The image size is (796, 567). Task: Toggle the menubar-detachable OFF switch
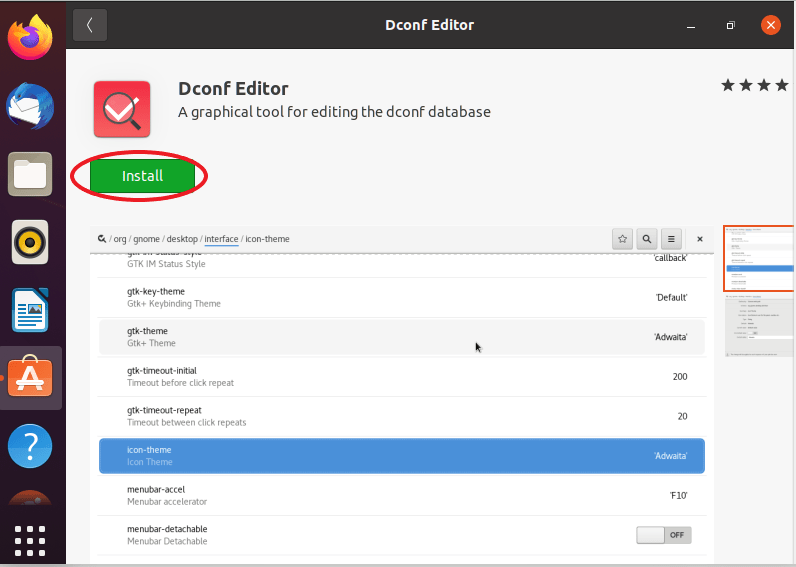click(664, 535)
